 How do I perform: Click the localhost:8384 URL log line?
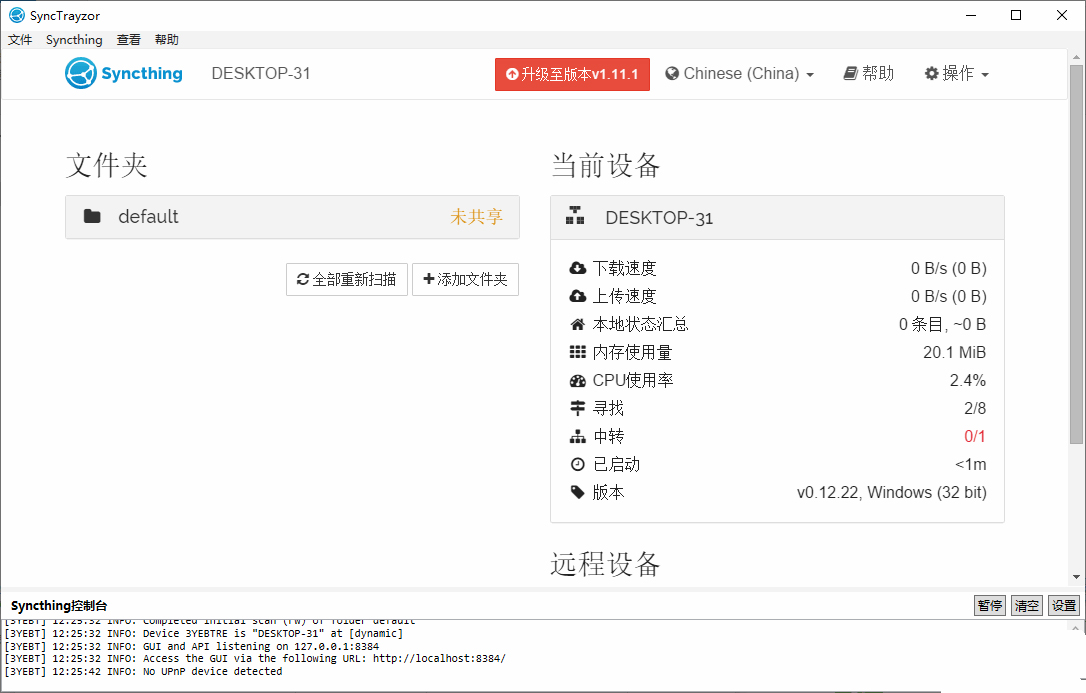tap(255, 658)
